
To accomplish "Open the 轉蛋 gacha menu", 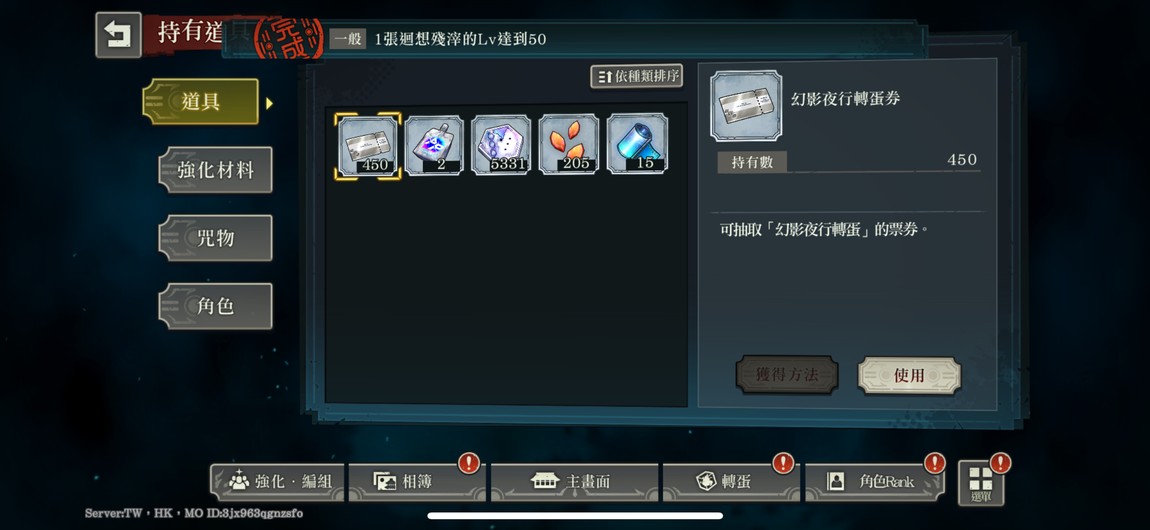I will 731,482.
